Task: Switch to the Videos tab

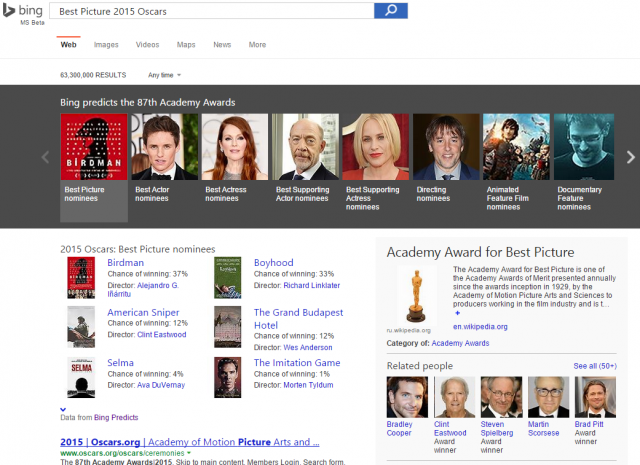Action: point(147,44)
